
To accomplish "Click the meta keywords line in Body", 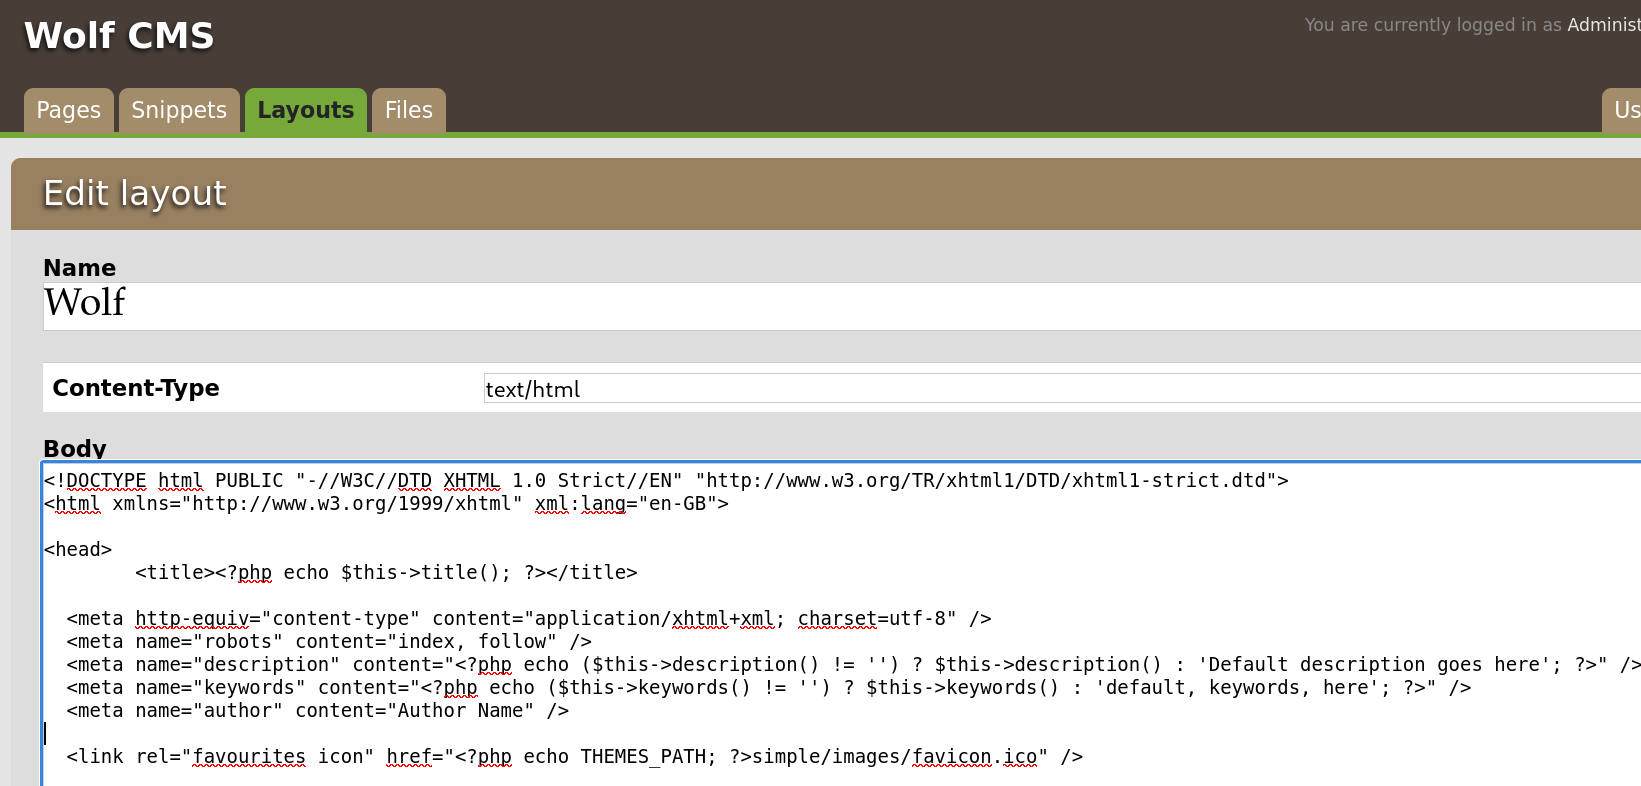I will [769, 688].
